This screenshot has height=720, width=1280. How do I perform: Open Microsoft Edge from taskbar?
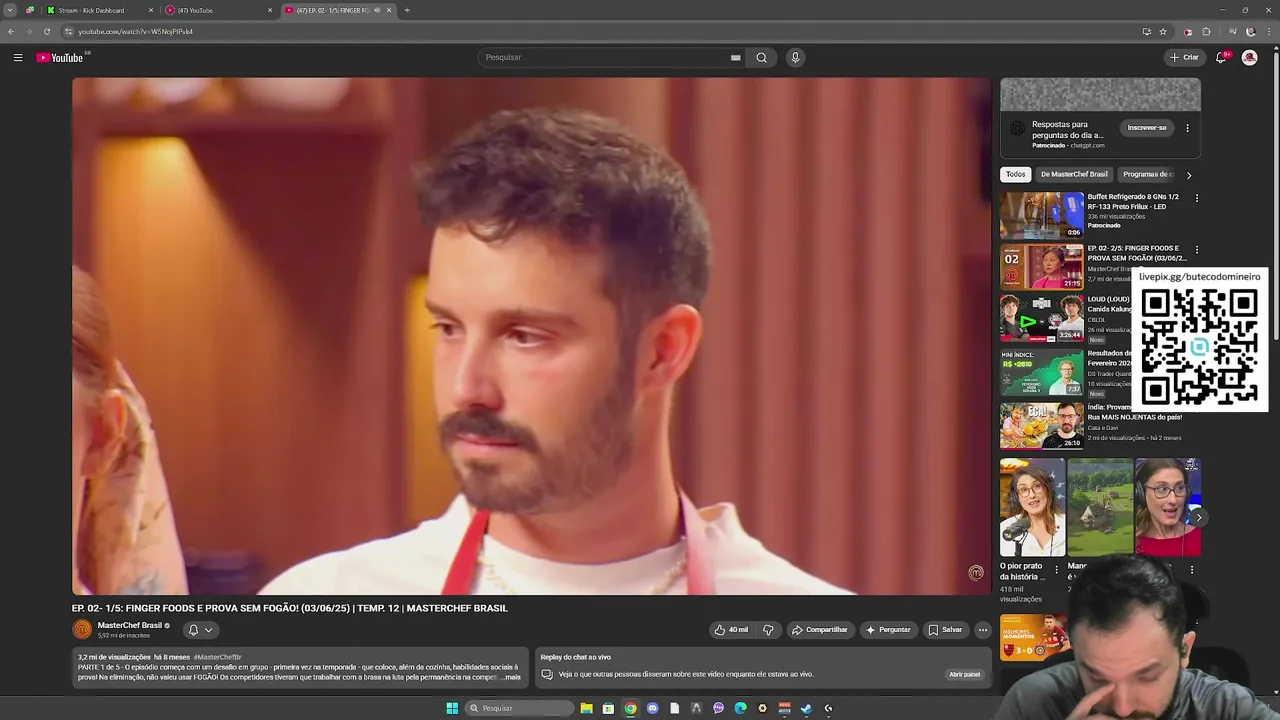(x=740, y=708)
